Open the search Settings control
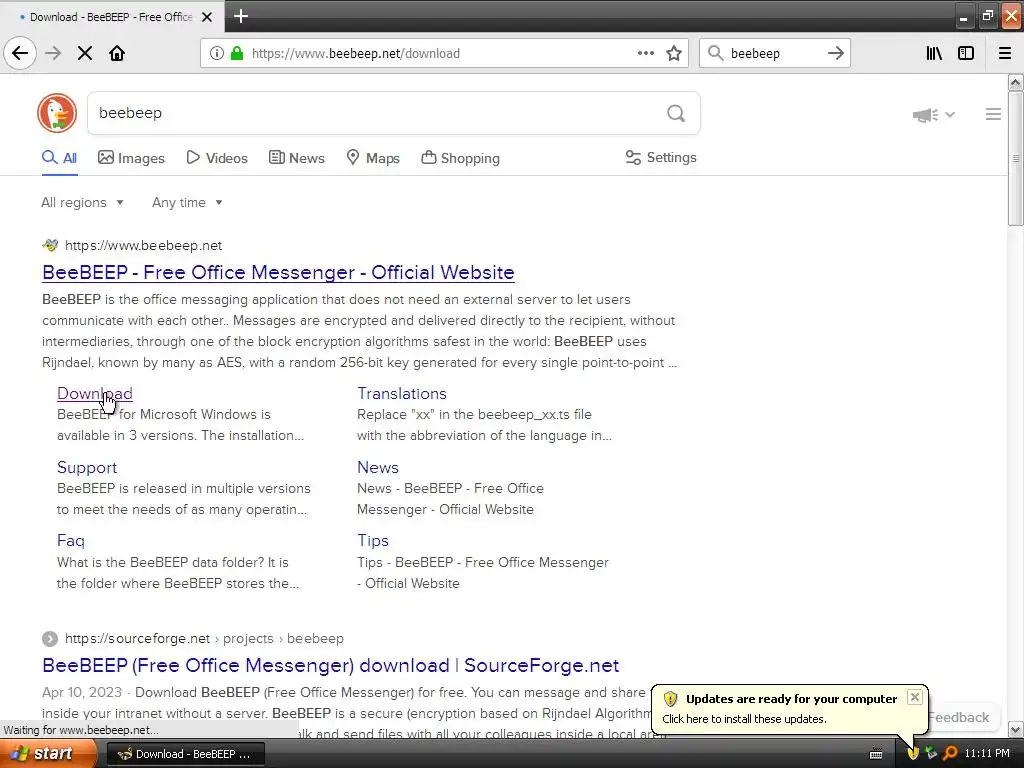This screenshot has width=1024, height=768. (661, 157)
